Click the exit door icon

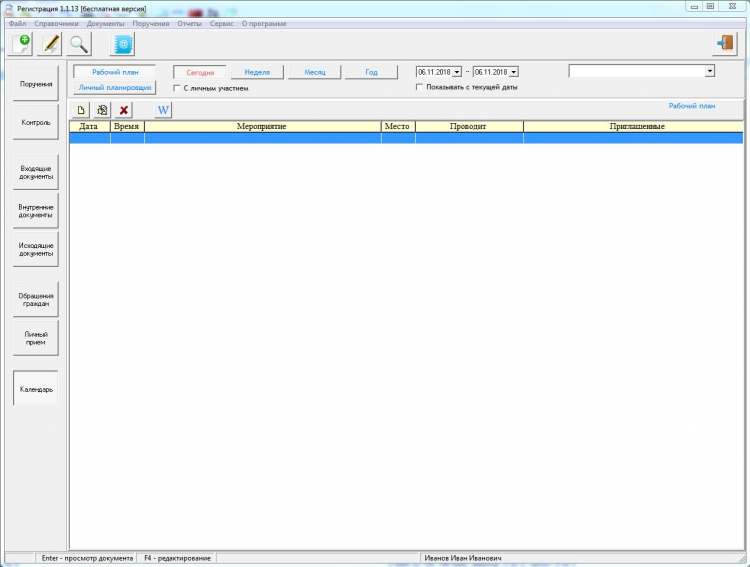pos(726,44)
